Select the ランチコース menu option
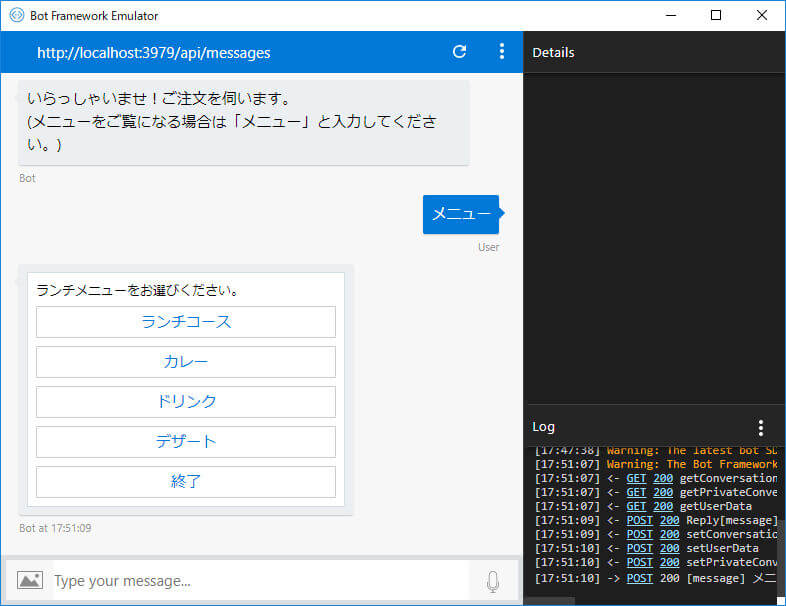The width and height of the screenshot is (786, 606). click(x=186, y=322)
